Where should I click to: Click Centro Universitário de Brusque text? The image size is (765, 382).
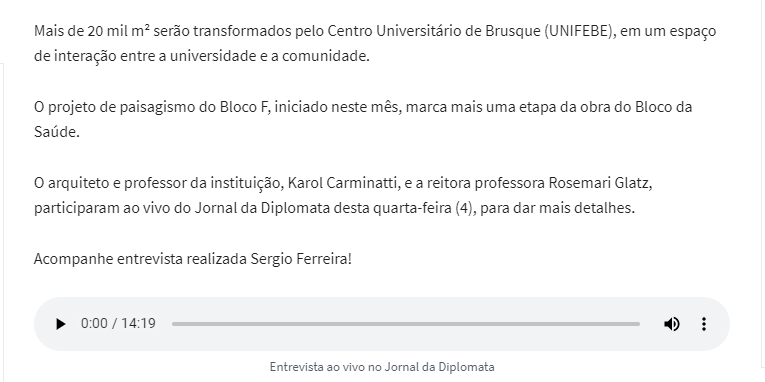click(x=434, y=31)
